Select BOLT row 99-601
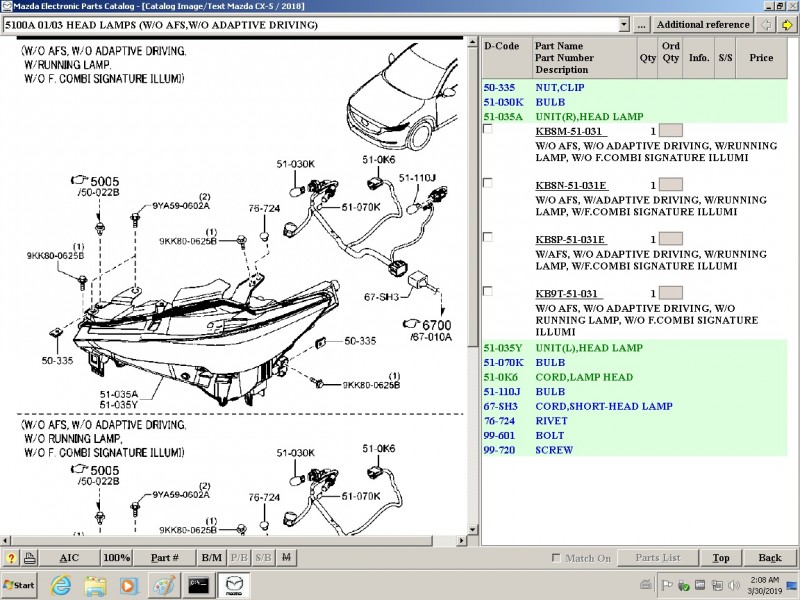The image size is (800, 600). coord(635,435)
